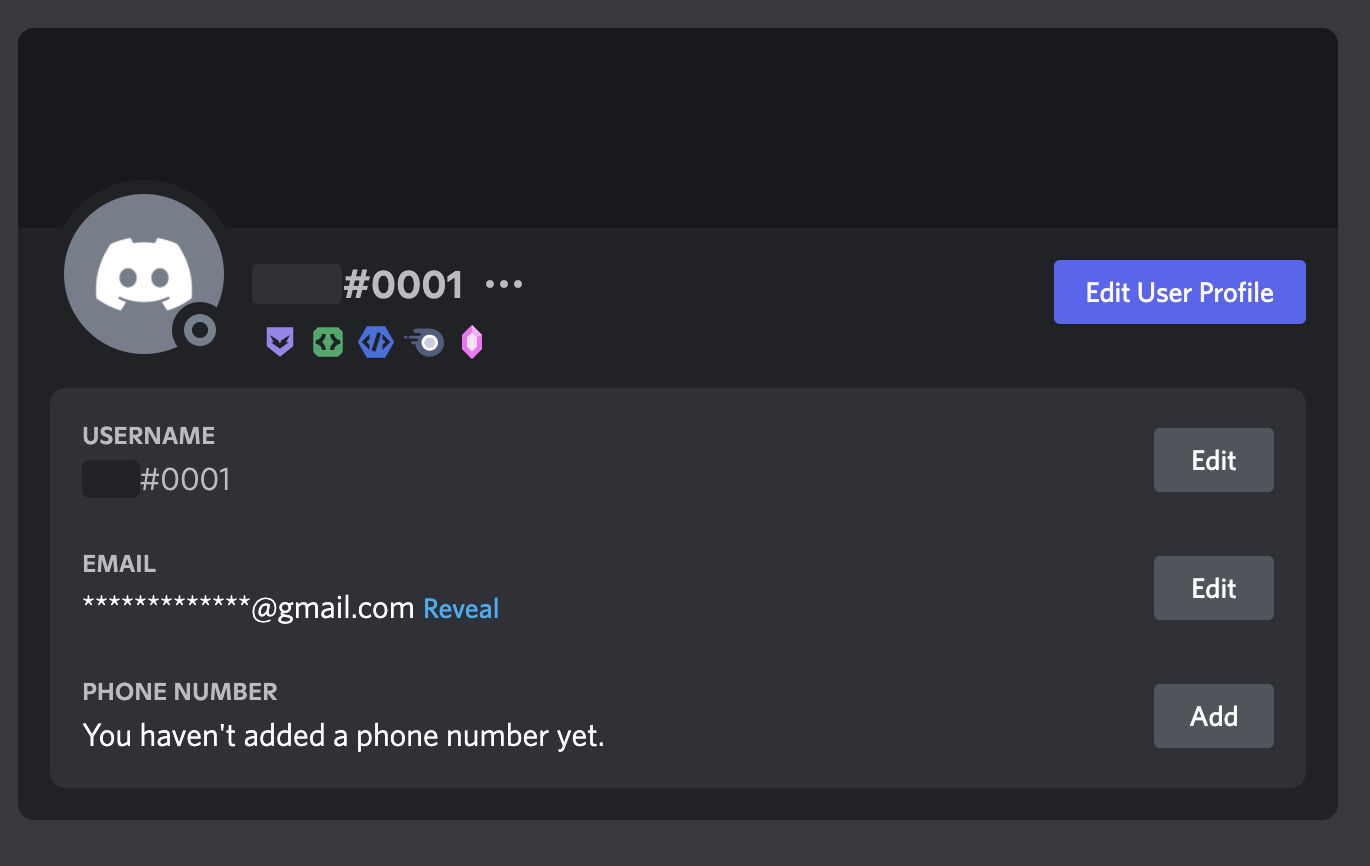The width and height of the screenshot is (1370, 866).
Task: Click the Discord default avatar picture
Action: pyautogui.click(x=142, y=272)
